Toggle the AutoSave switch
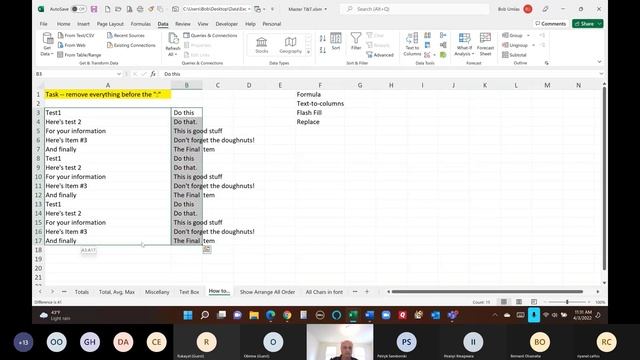640x360 pixels. point(78,9)
